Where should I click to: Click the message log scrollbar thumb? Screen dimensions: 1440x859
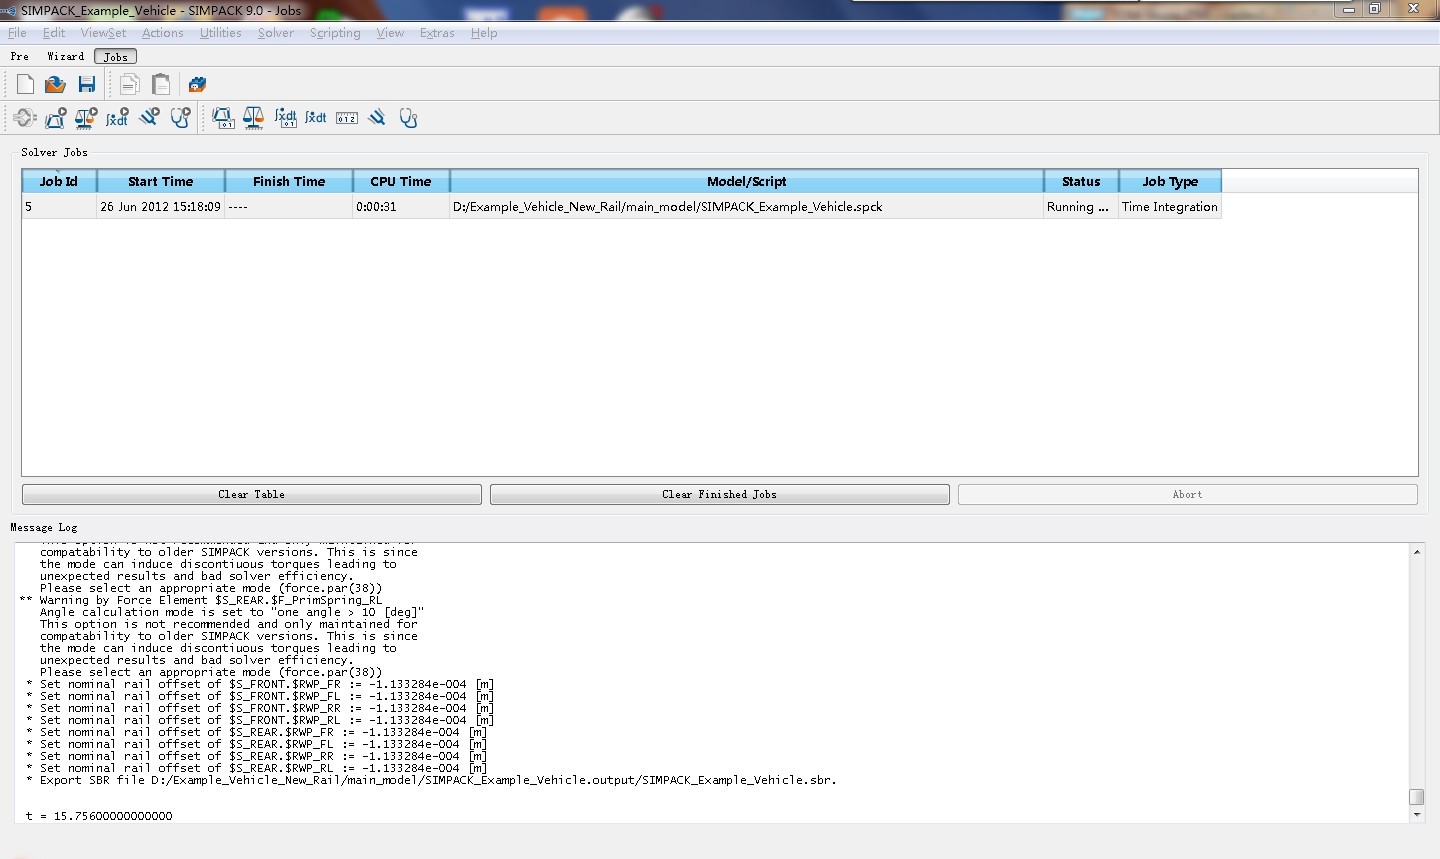[x=1417, y=797]
